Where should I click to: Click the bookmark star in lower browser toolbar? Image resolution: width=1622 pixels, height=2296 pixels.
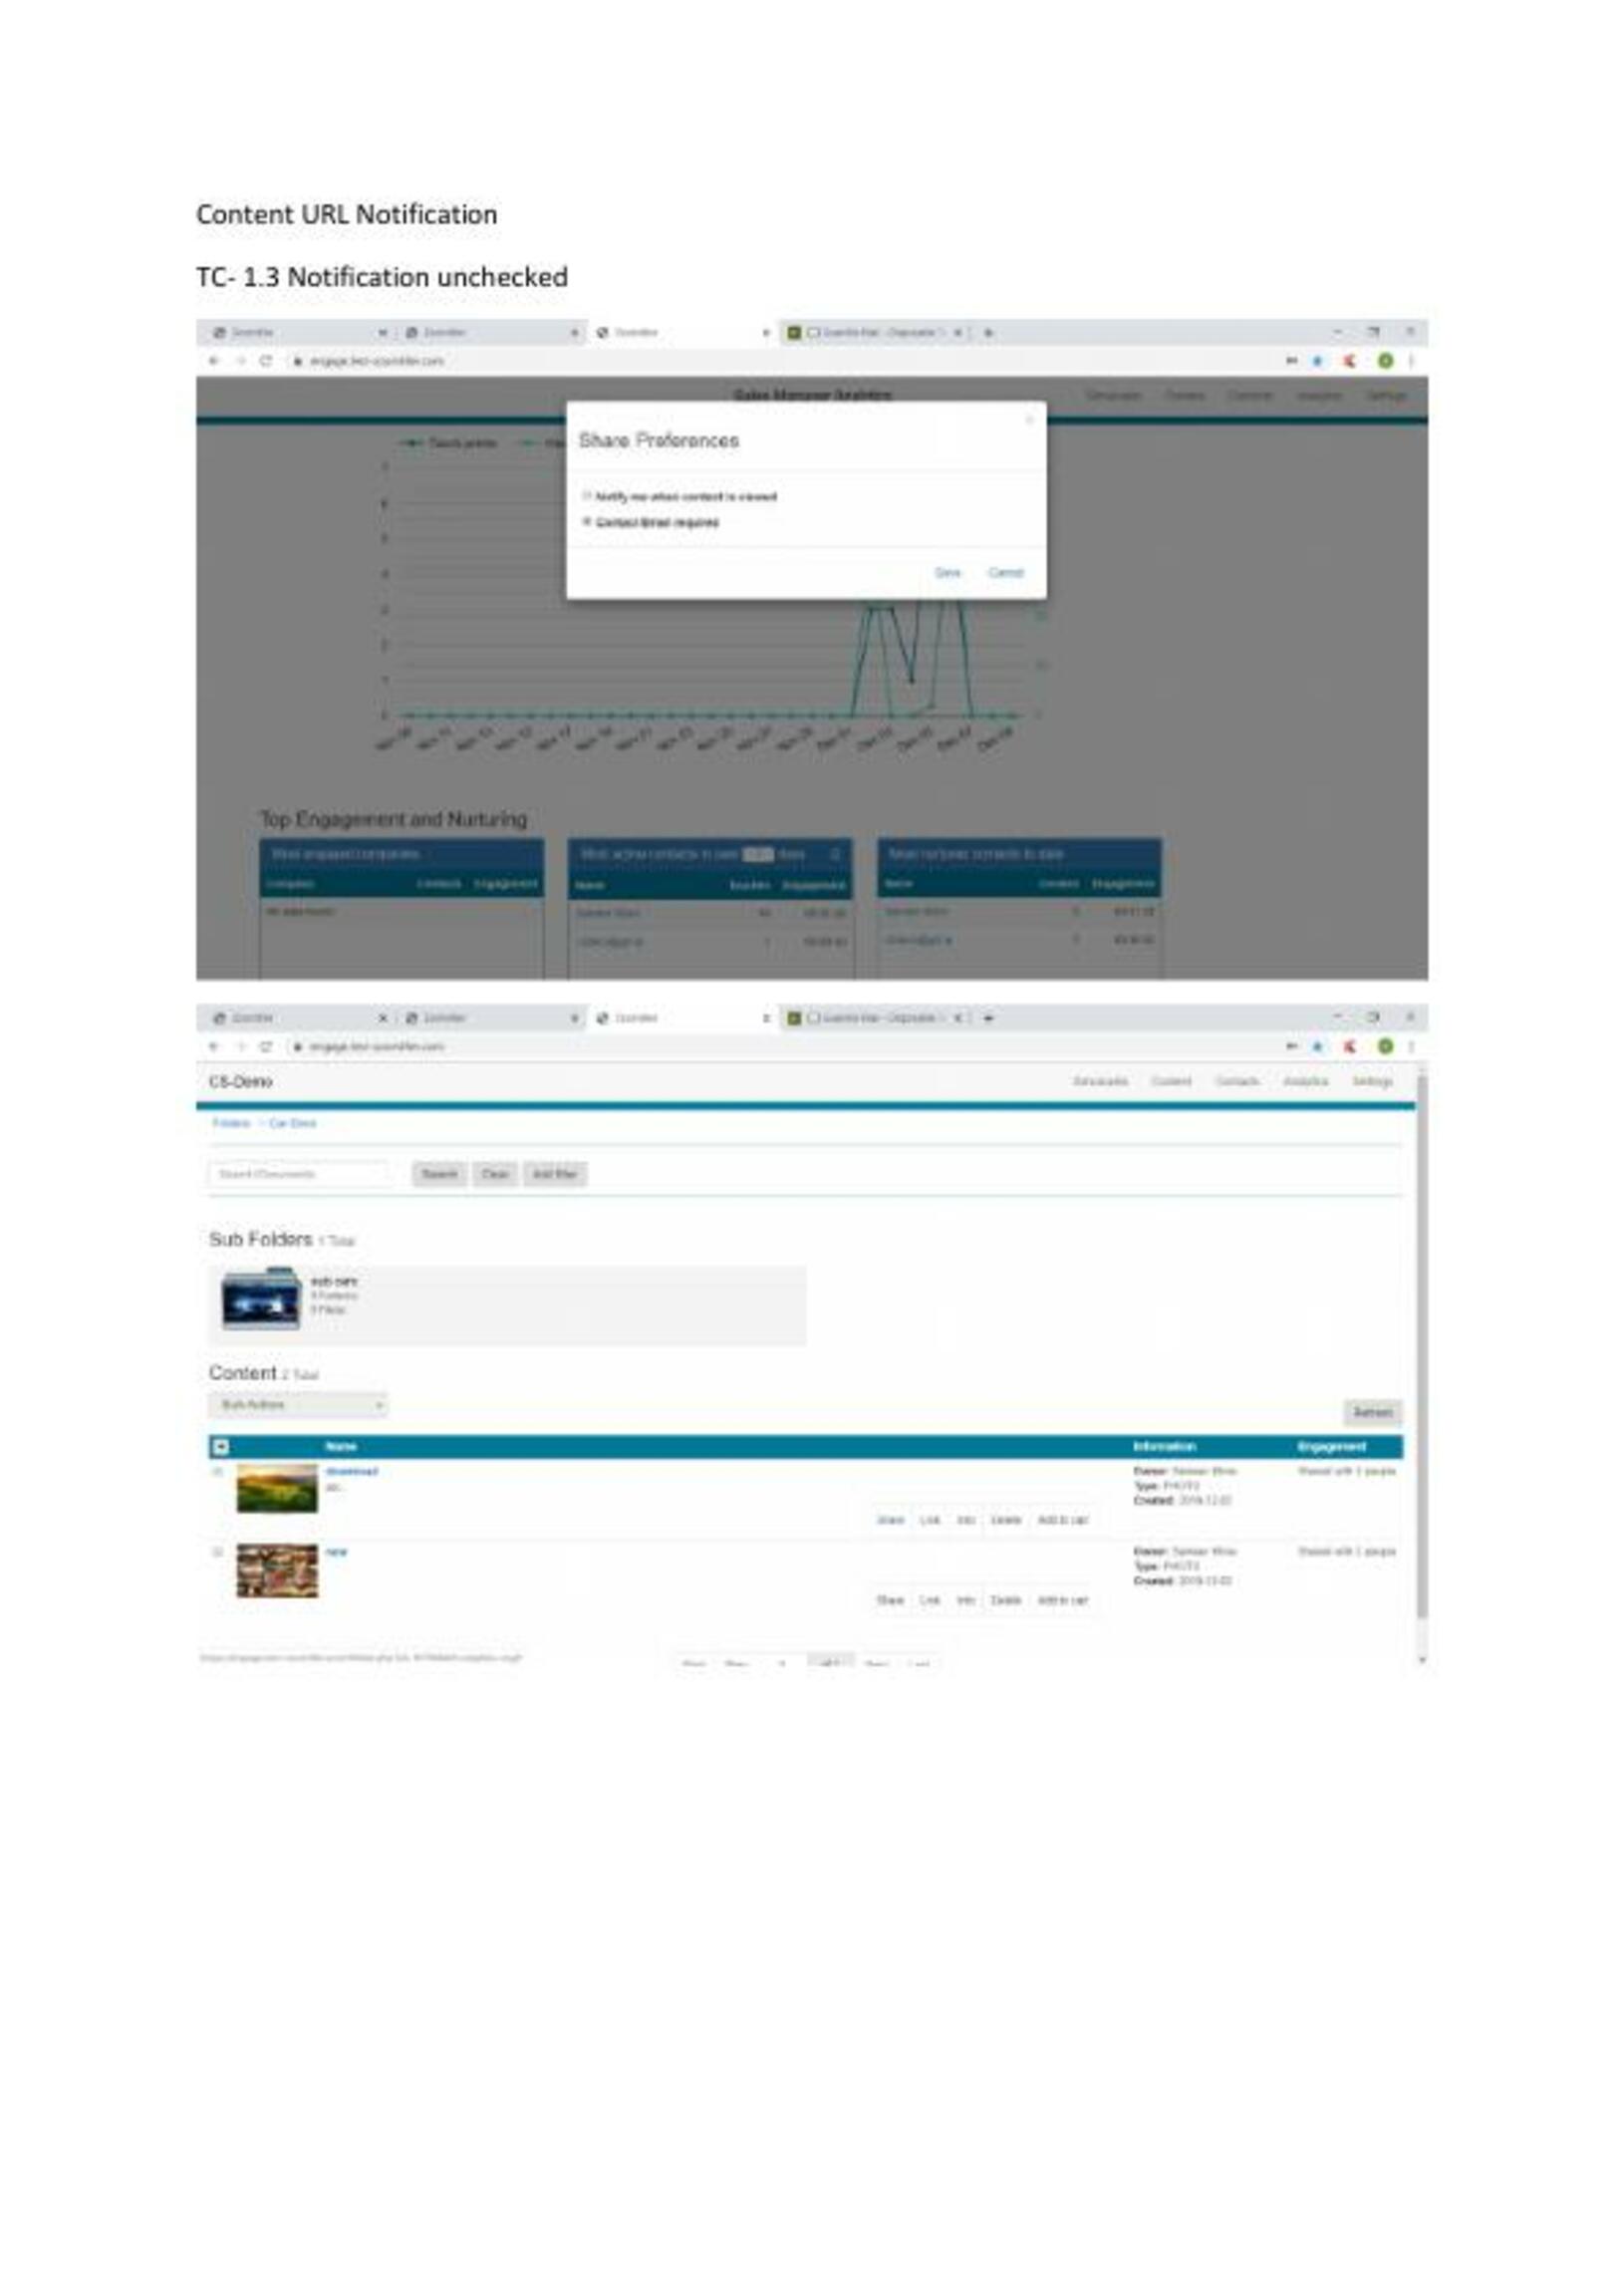[x=1317, y=1046]
